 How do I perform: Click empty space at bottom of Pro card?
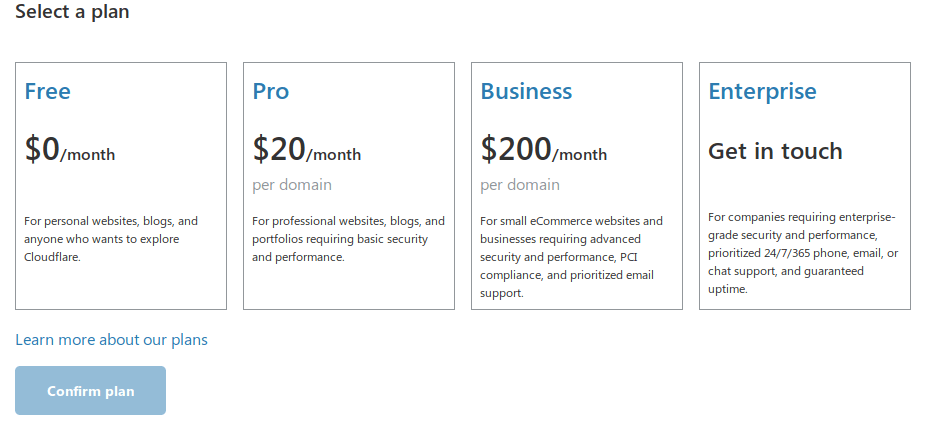point(348,288)
